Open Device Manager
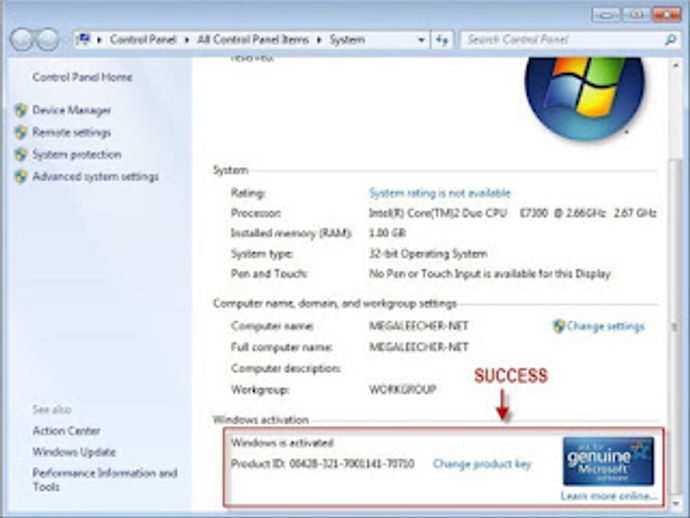The image size is (690, 518). pos(72,110)
